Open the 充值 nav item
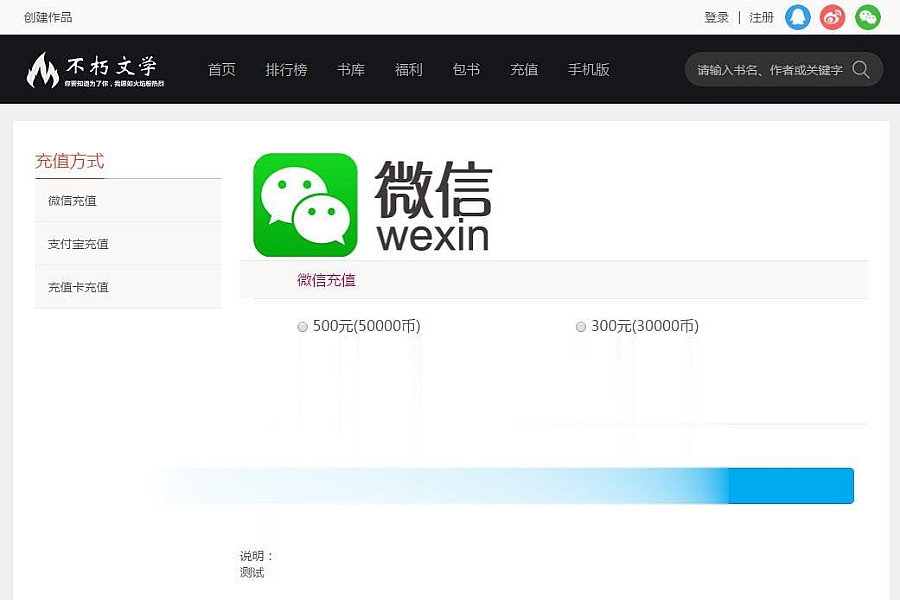This screenshot has height=600, width=900. (524, 69)
